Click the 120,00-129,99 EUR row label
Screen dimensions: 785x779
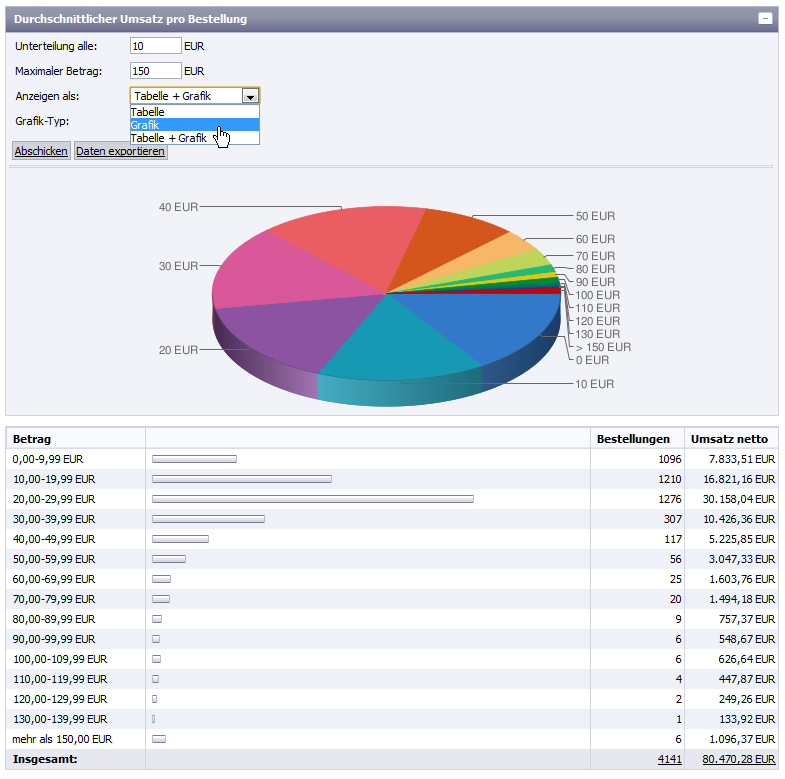(x=60, y=699)
